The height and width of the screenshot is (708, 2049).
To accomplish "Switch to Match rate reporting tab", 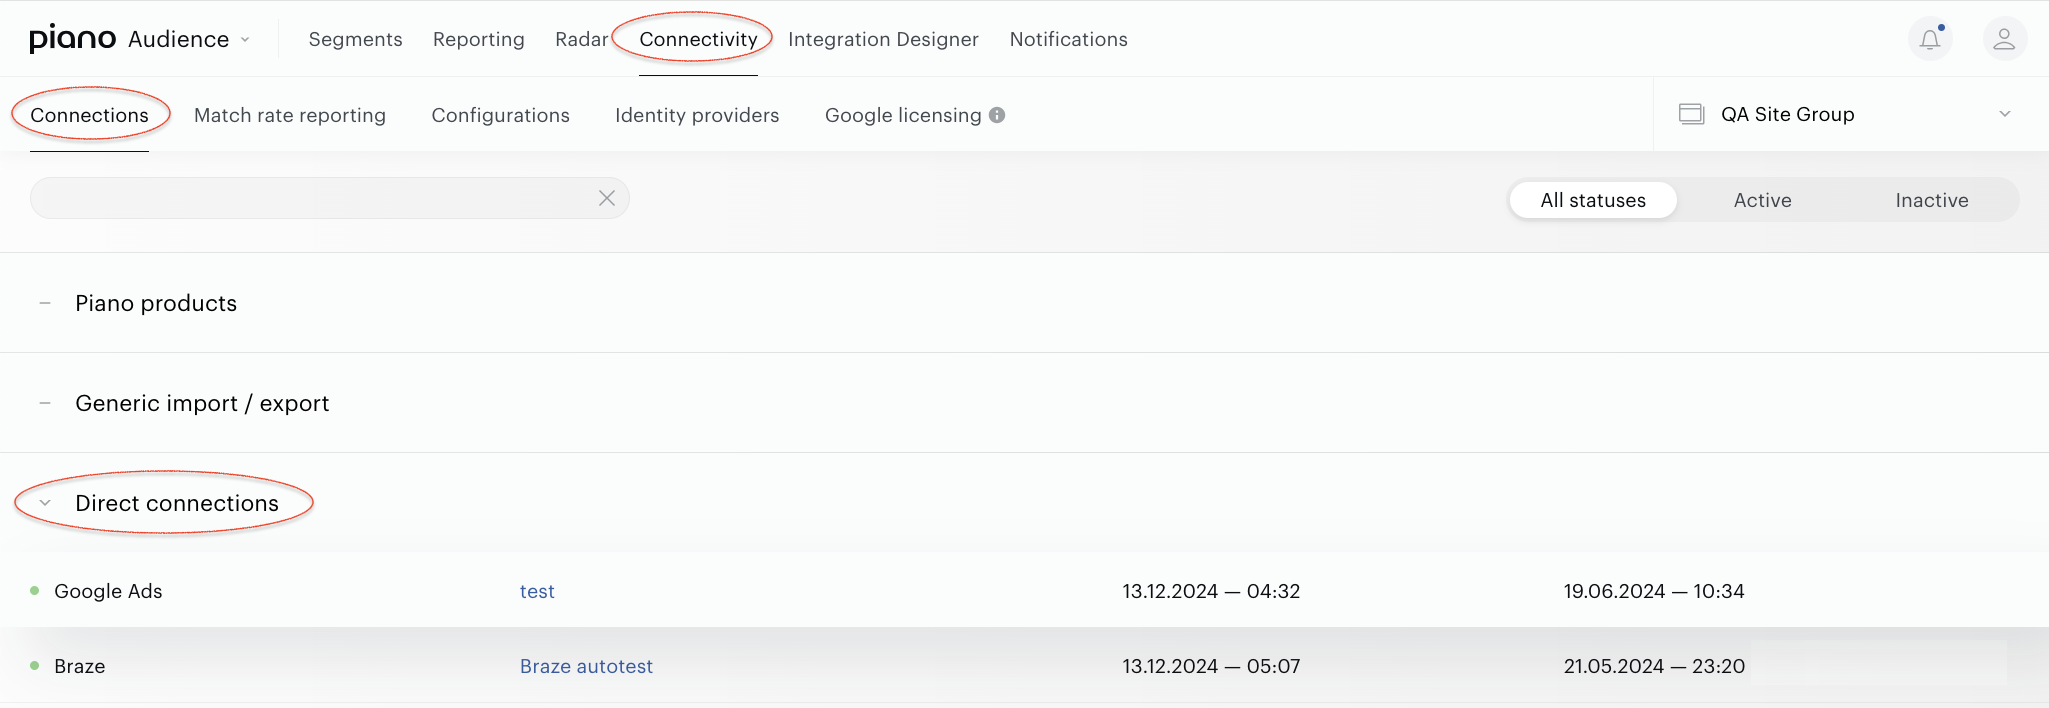I will pyautogui.click(x=289, y=115).
